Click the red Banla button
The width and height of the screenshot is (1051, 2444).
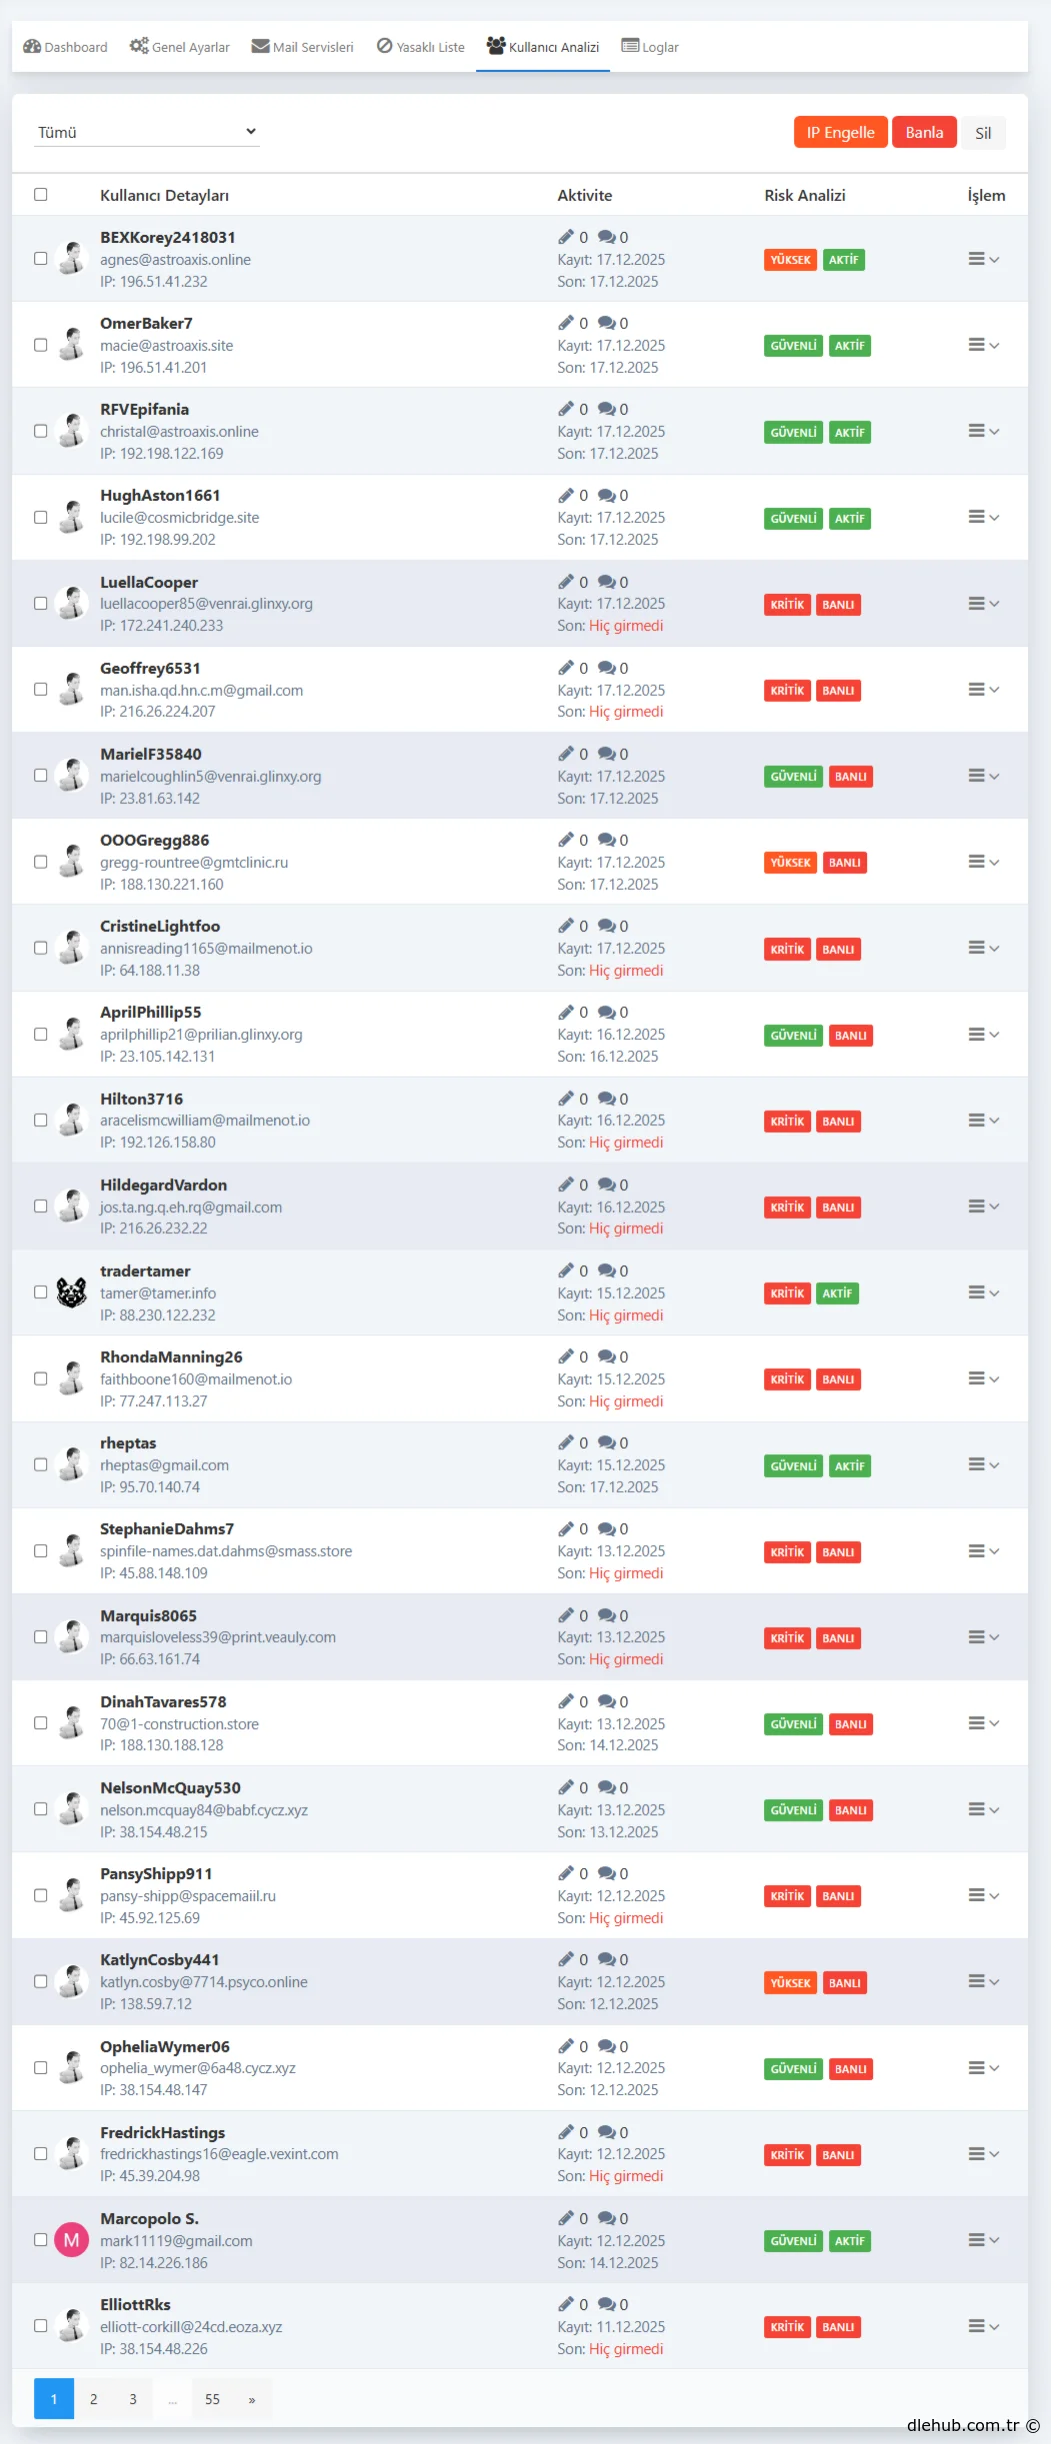pos(924,133)
